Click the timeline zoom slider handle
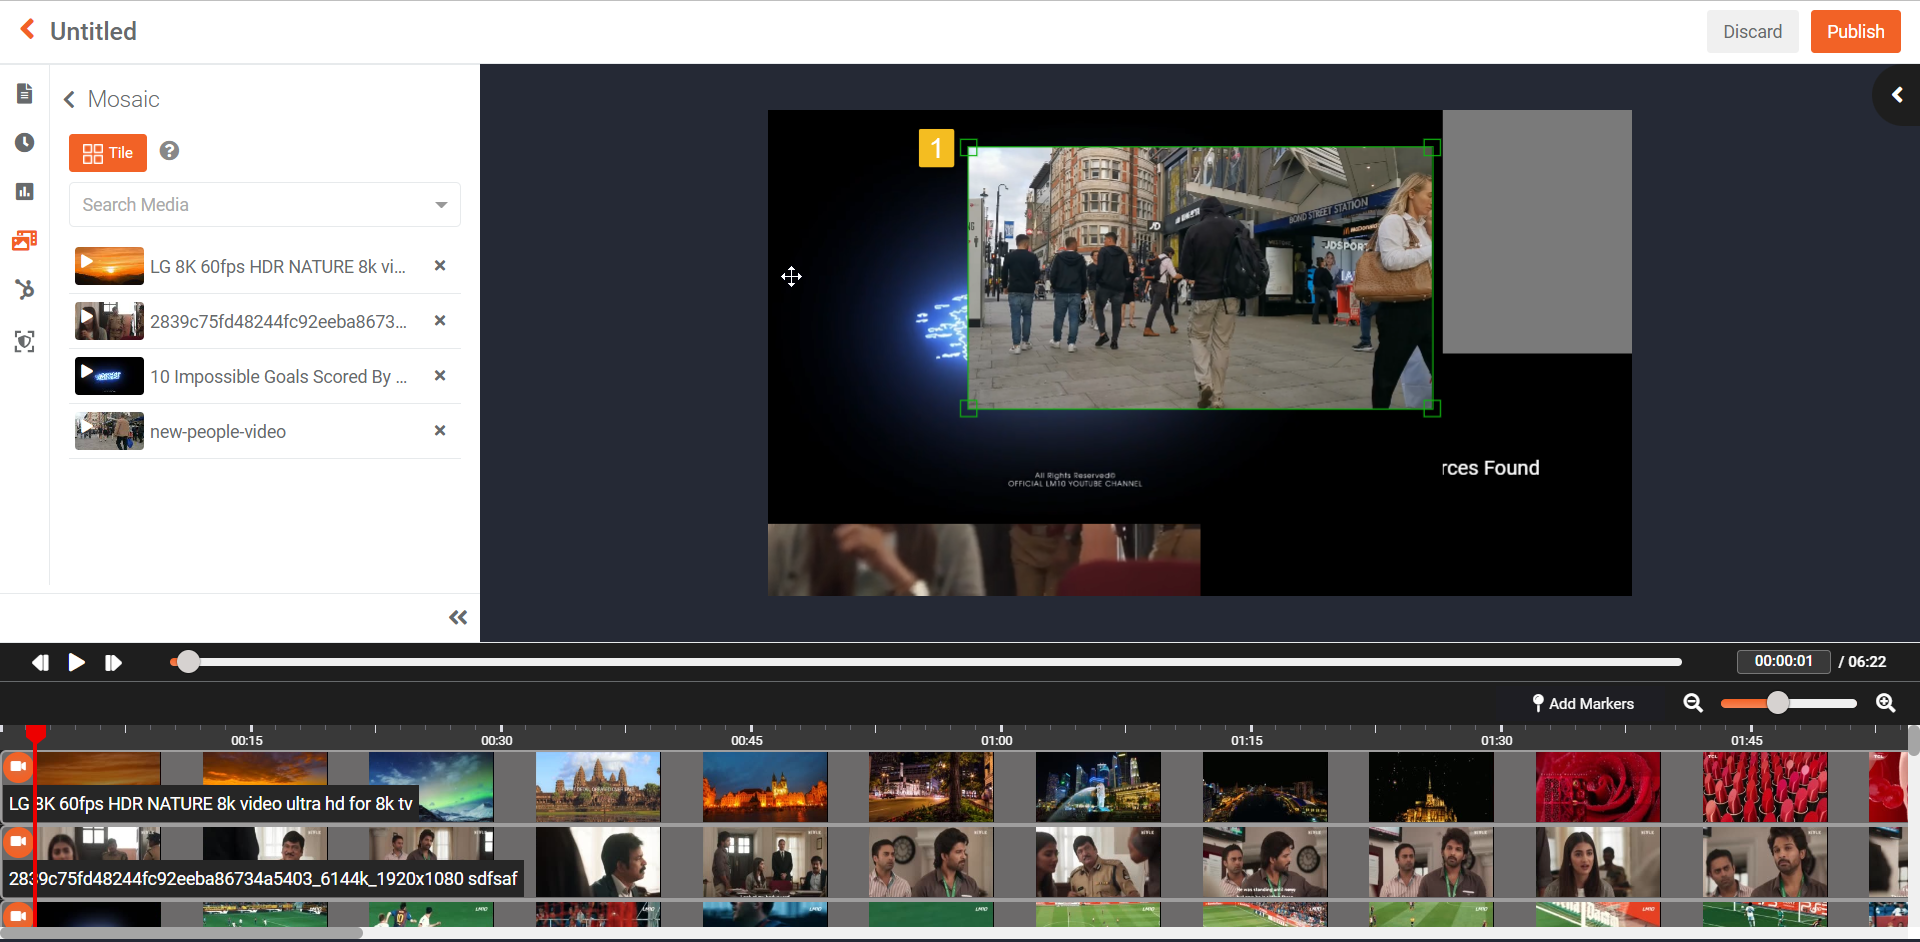The width and height of the screenshot is (1920, 942). click(1777, 703)
